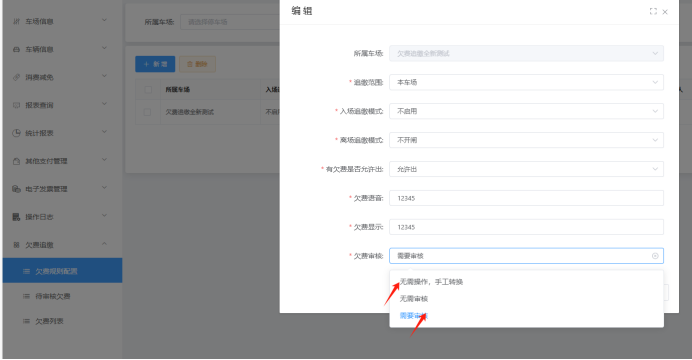Click the 消费减免 ticket icon

pyautogui.click(x=16, y=77)
